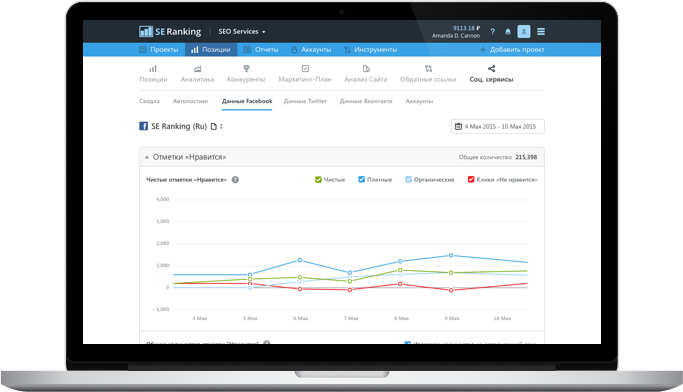The width and height of the screenshot is (683, 392).
Task: Uncheck the green Чистые checkbox
Action: [x=318, y=179]
